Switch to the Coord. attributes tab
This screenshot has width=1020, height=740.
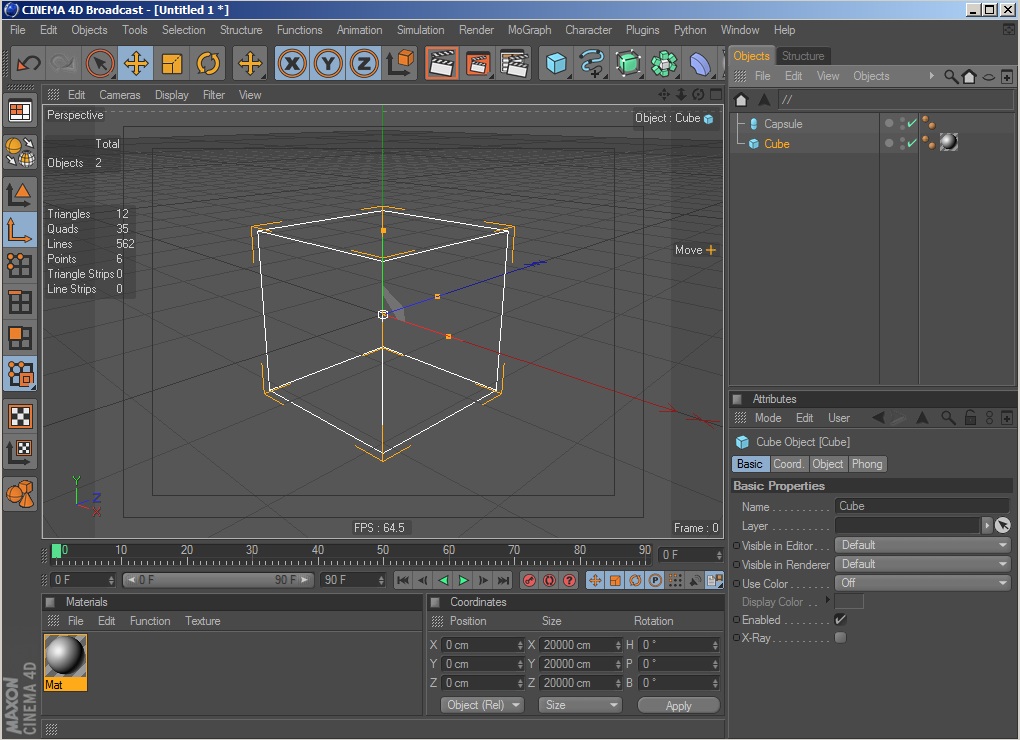click(788, 464)
